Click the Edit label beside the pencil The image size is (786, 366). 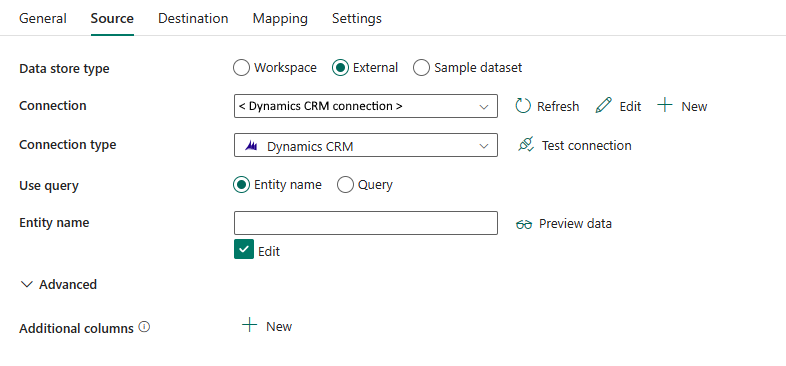(630, 107)
